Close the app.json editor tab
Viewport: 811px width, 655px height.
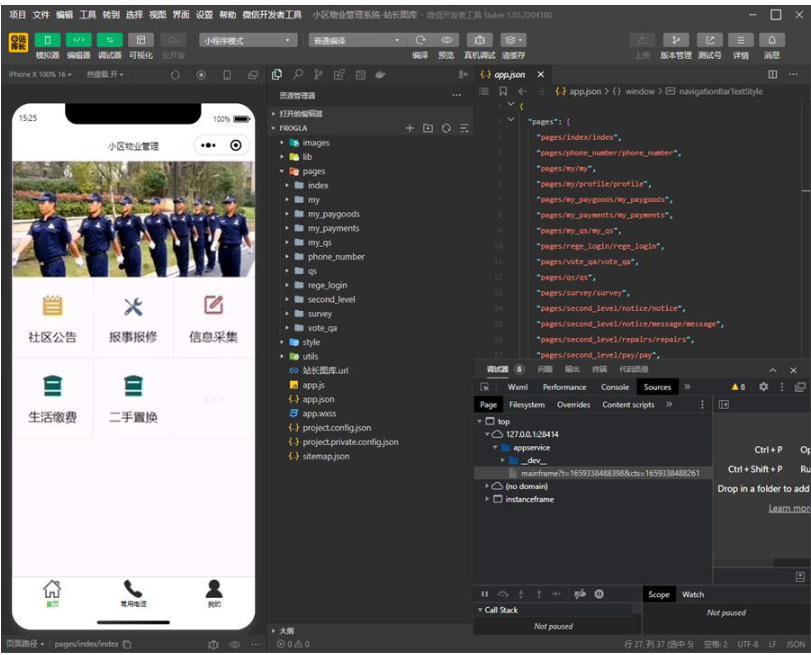[x=541, y=75]
